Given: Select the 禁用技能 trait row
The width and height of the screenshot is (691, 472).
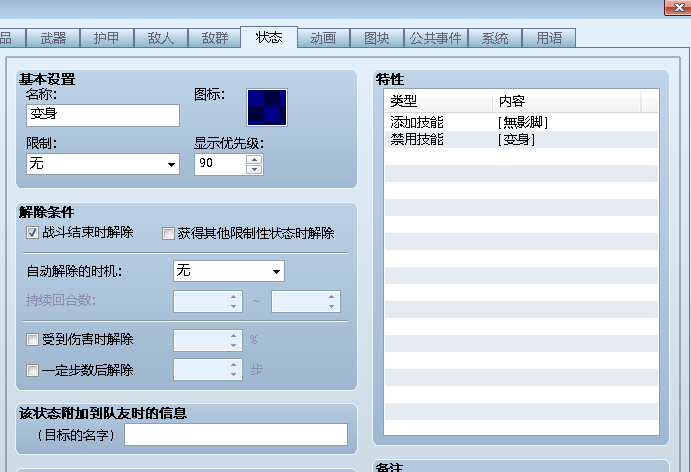Looking at the screenshot, I should (521, 139).
